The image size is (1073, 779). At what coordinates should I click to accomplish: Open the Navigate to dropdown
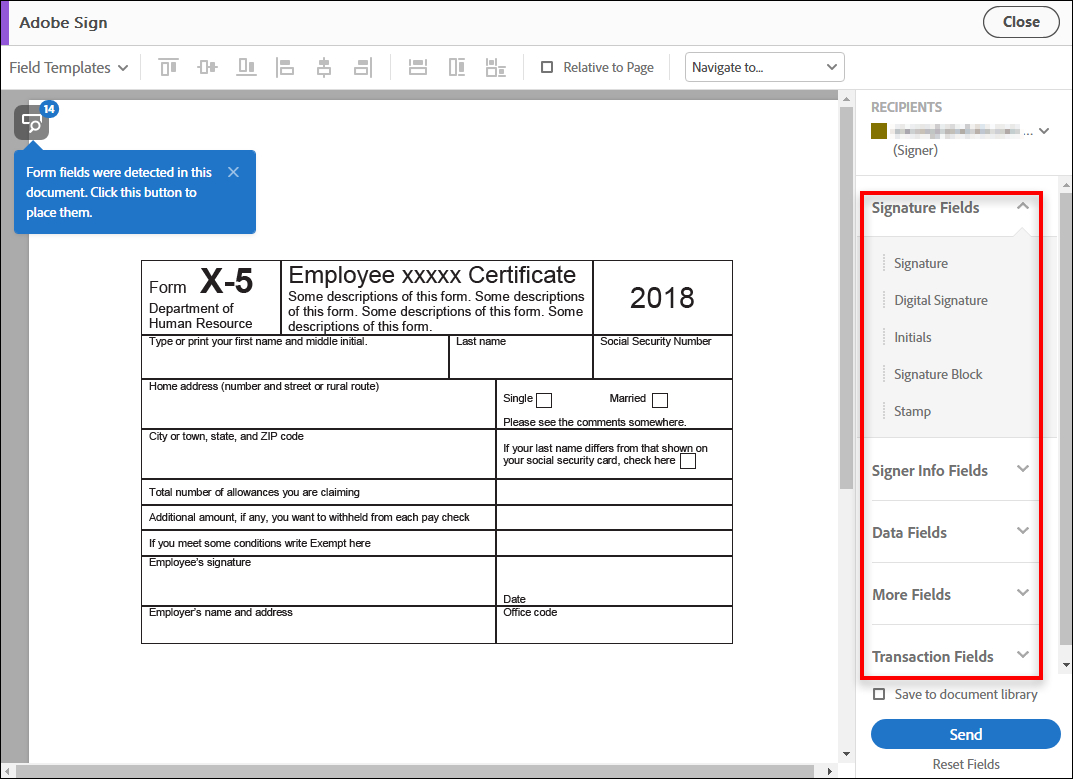(x=764, y=67)
